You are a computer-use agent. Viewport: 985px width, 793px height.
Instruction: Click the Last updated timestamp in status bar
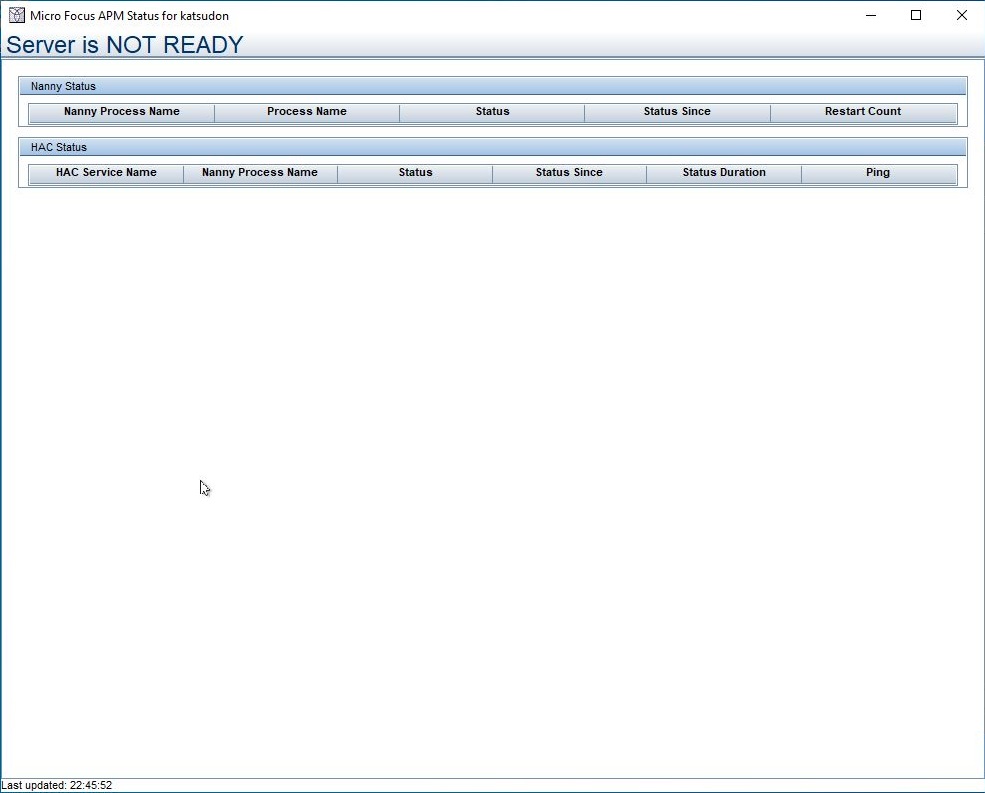55,784
